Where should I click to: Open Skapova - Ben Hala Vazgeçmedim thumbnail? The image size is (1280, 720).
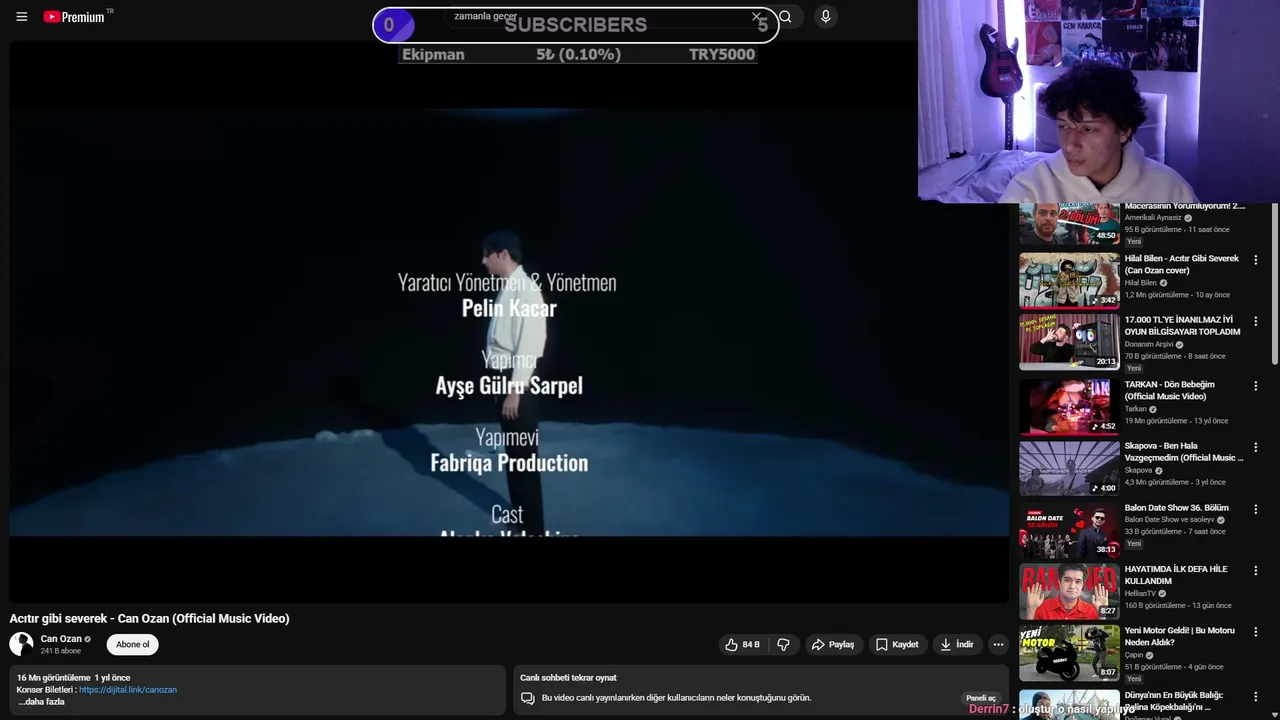1069,468
